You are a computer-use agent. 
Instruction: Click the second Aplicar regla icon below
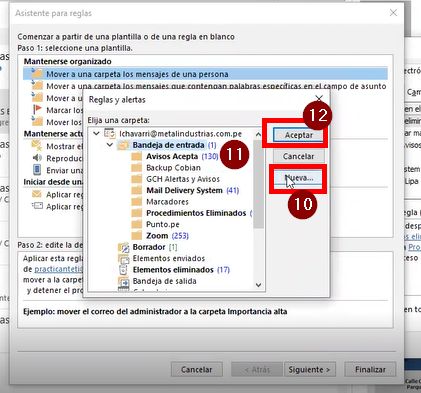(37, 206)
